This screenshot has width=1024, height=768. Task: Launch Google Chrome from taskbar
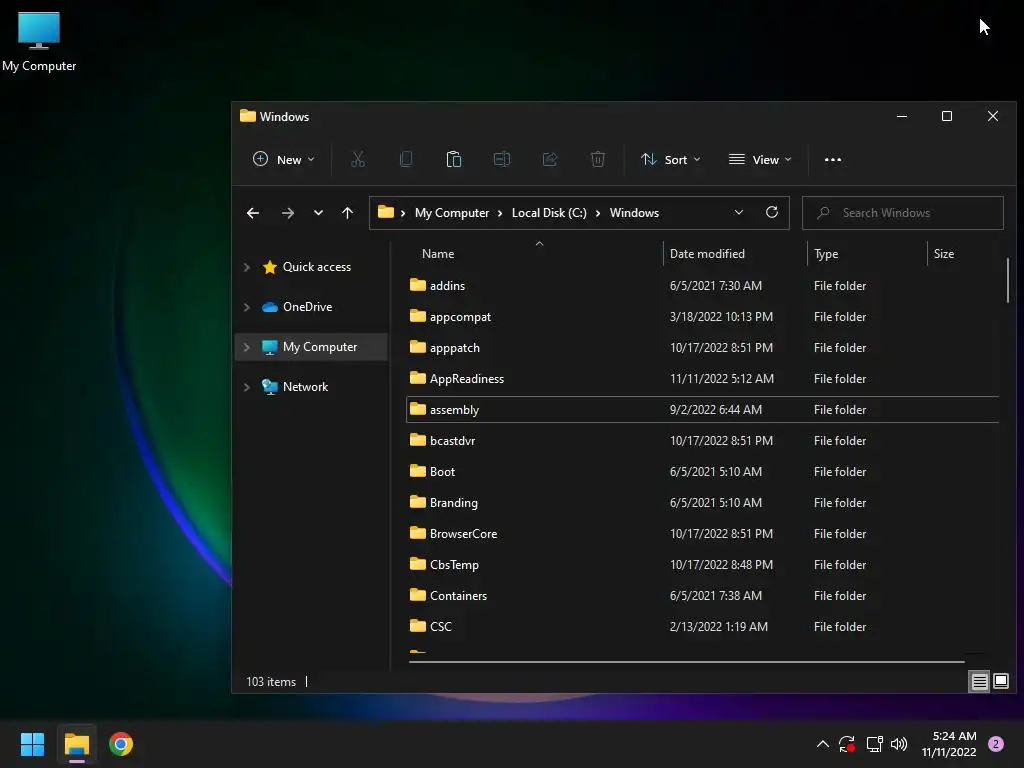pyautogui.click(x=121, y=744)
